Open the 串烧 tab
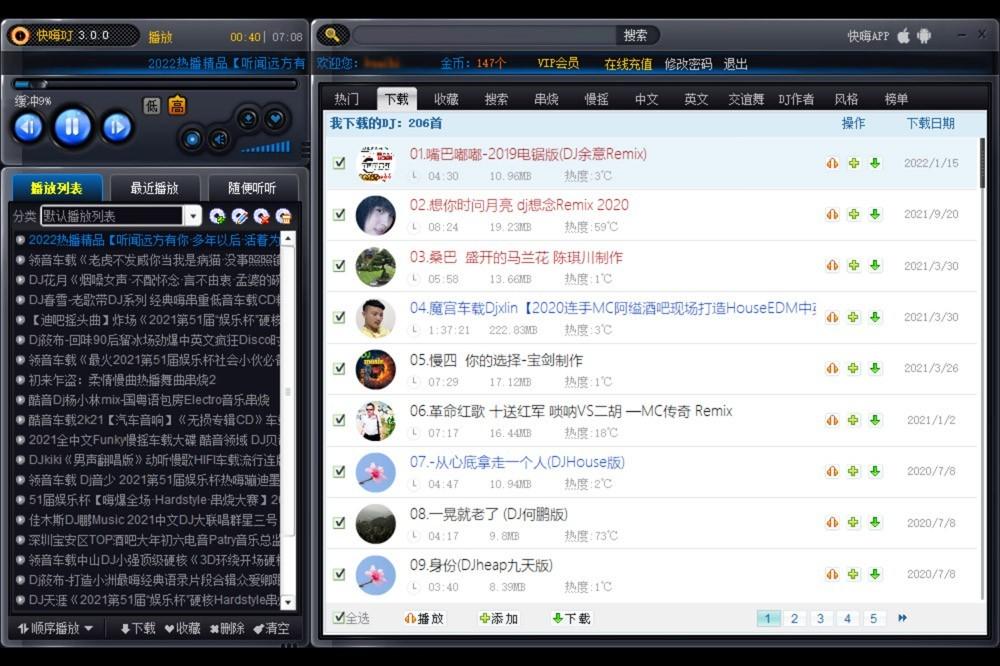The width and height of the screenshot is (1000, 666). [x=546, y=99]
